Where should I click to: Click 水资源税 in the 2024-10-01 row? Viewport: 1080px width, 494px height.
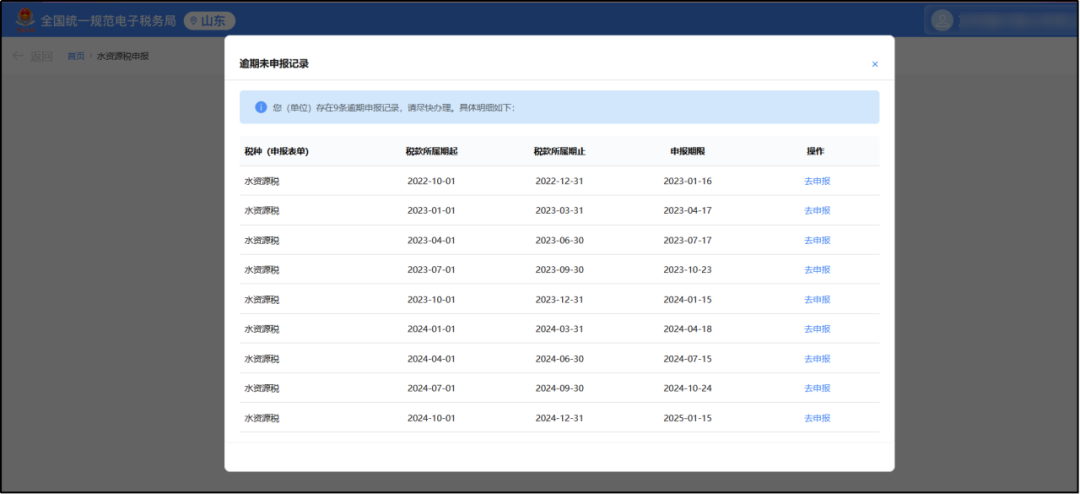[x=262, y=418]
